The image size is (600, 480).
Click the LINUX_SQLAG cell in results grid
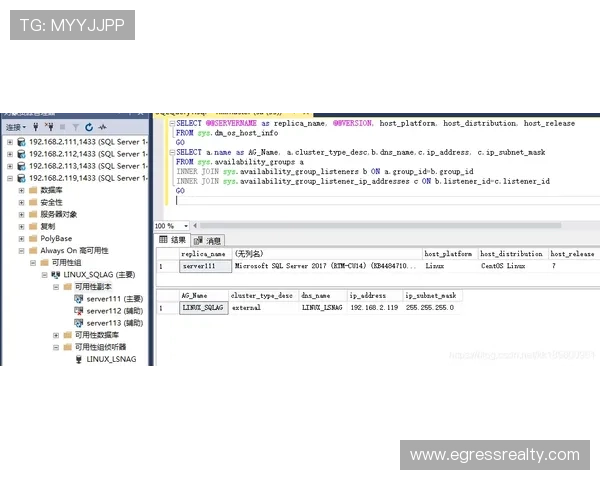[203, 308]
